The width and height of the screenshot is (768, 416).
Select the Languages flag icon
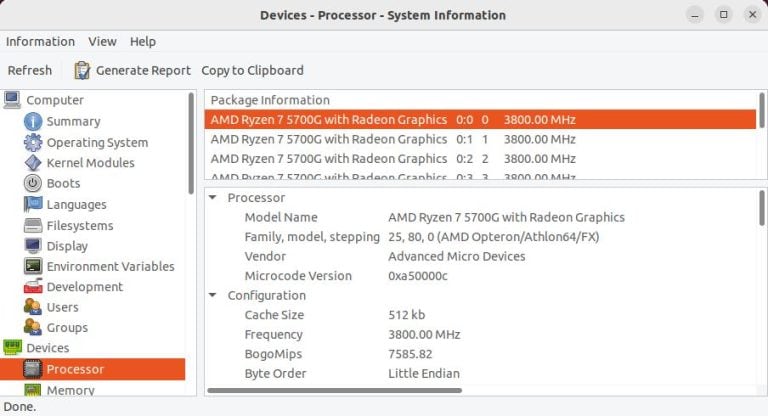(33, 204)
